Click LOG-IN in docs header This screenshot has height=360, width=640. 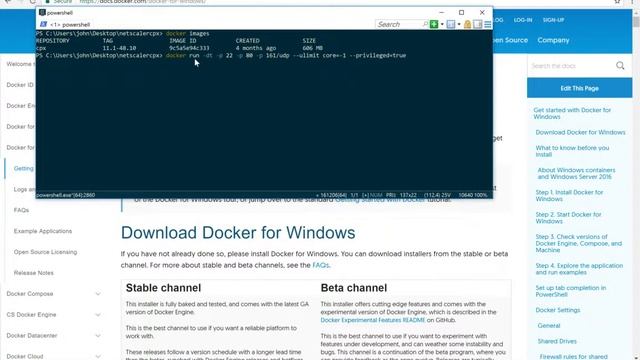click(522, 20)
